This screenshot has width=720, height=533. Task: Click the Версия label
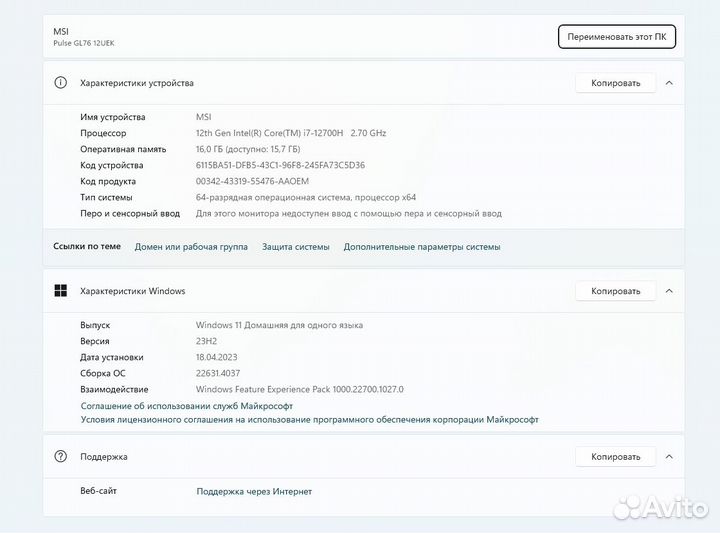point(95,341)
